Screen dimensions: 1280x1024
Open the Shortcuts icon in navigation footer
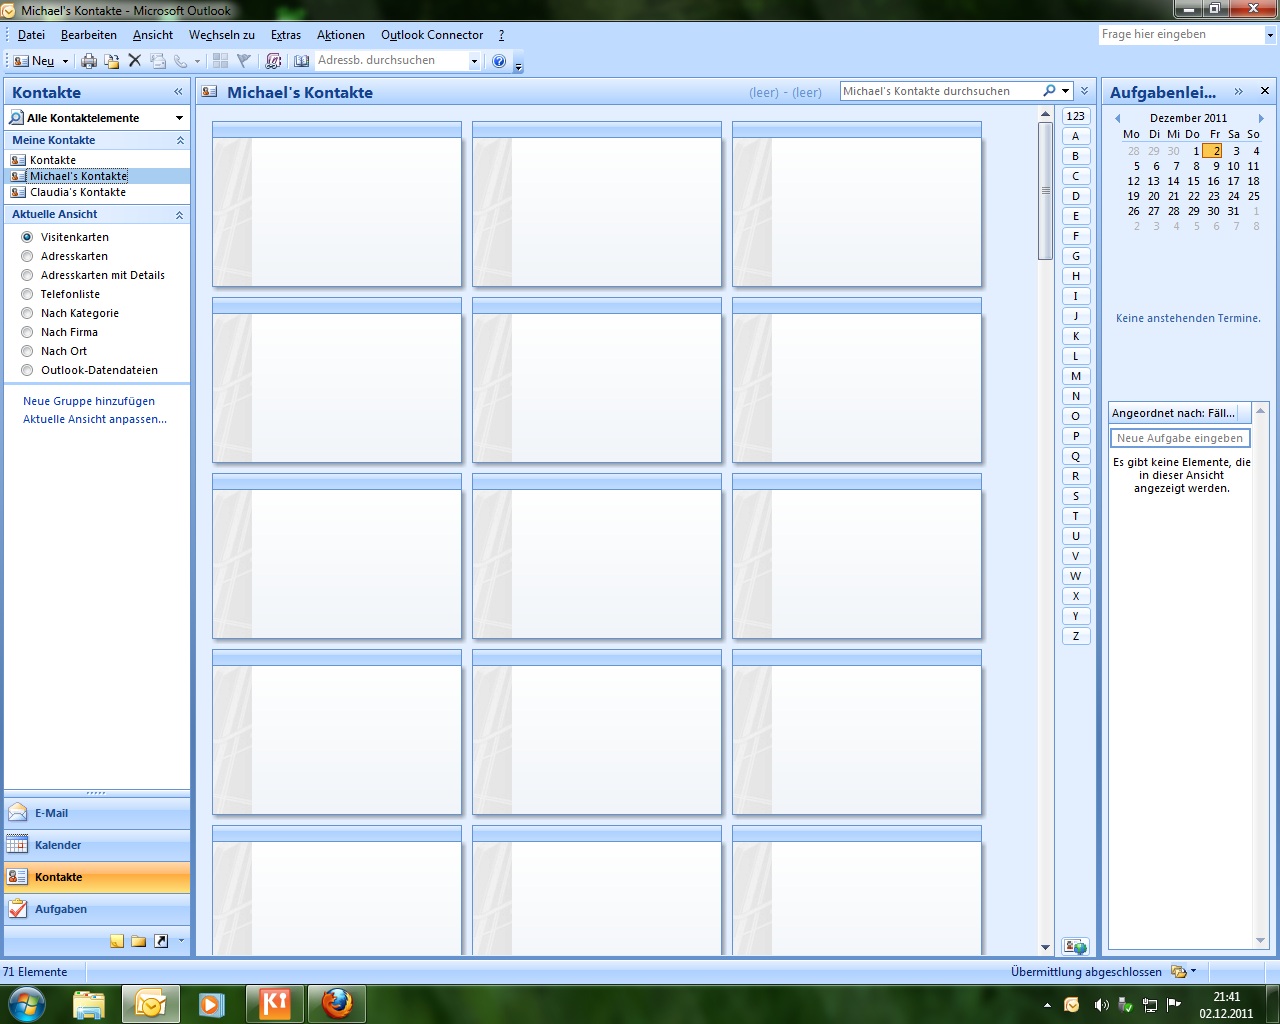161,941
